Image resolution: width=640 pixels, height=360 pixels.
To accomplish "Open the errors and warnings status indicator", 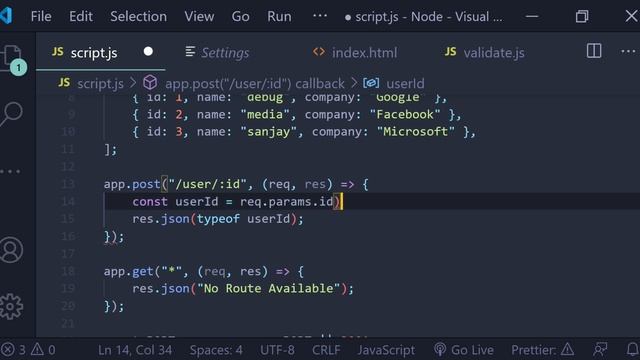I will pos(28,350).
